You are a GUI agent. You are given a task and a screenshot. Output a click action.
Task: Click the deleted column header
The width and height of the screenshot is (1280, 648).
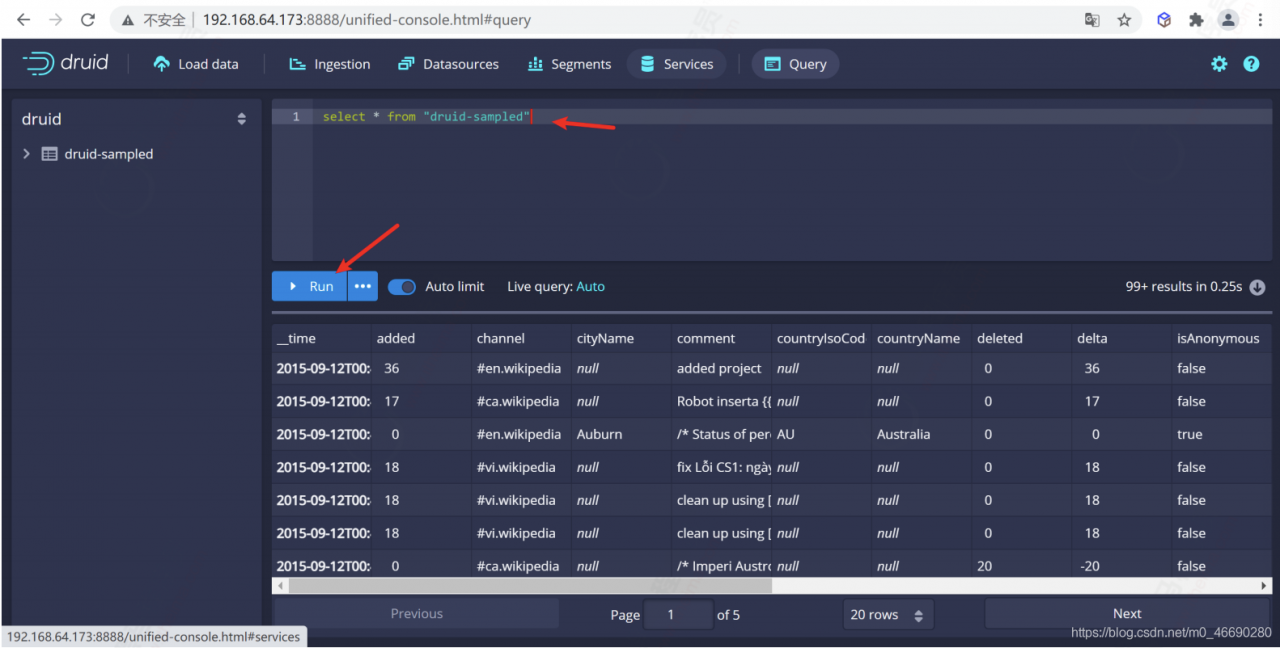pos(1021,338)
